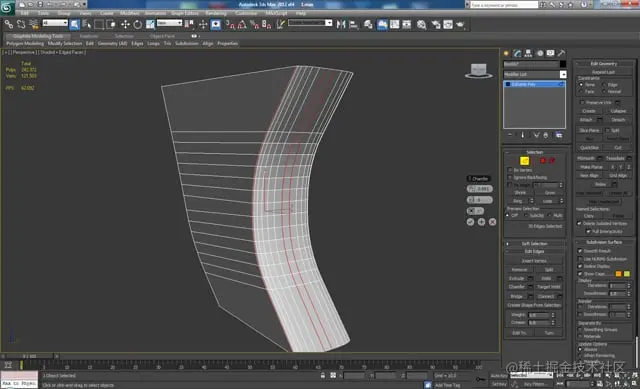Screen dimensions: 640x389
Task: Collapse the Edit Geometry rollout
Action: tap(604, 63)
